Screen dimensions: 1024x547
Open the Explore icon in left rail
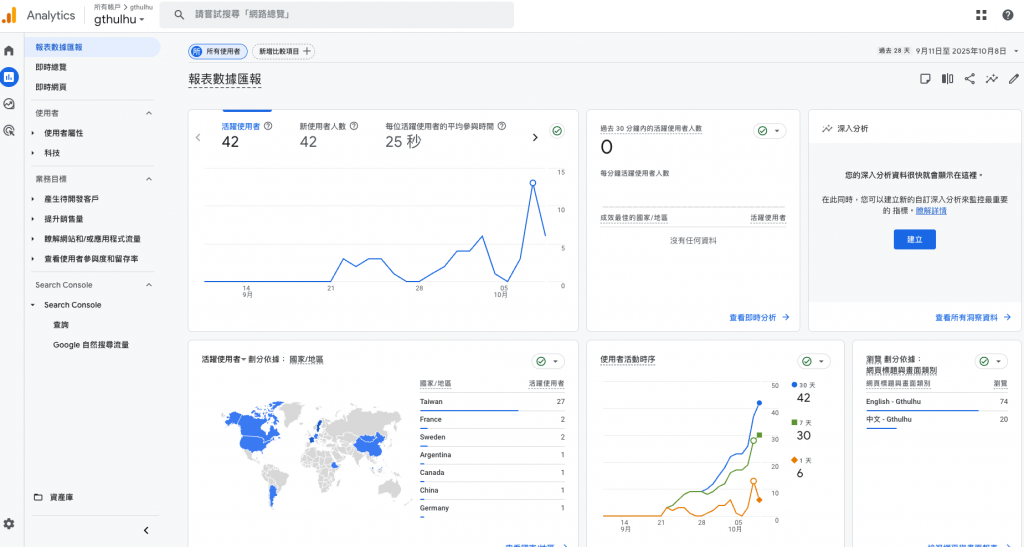pos(9,103)
